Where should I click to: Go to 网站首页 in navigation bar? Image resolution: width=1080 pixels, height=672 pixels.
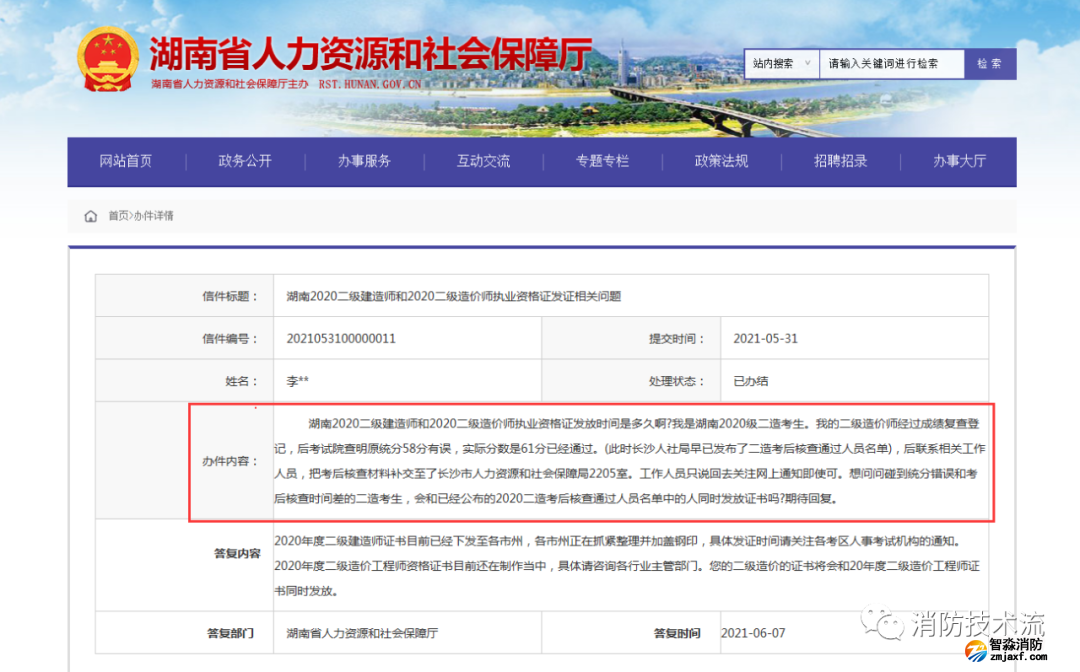click(126, 161)
